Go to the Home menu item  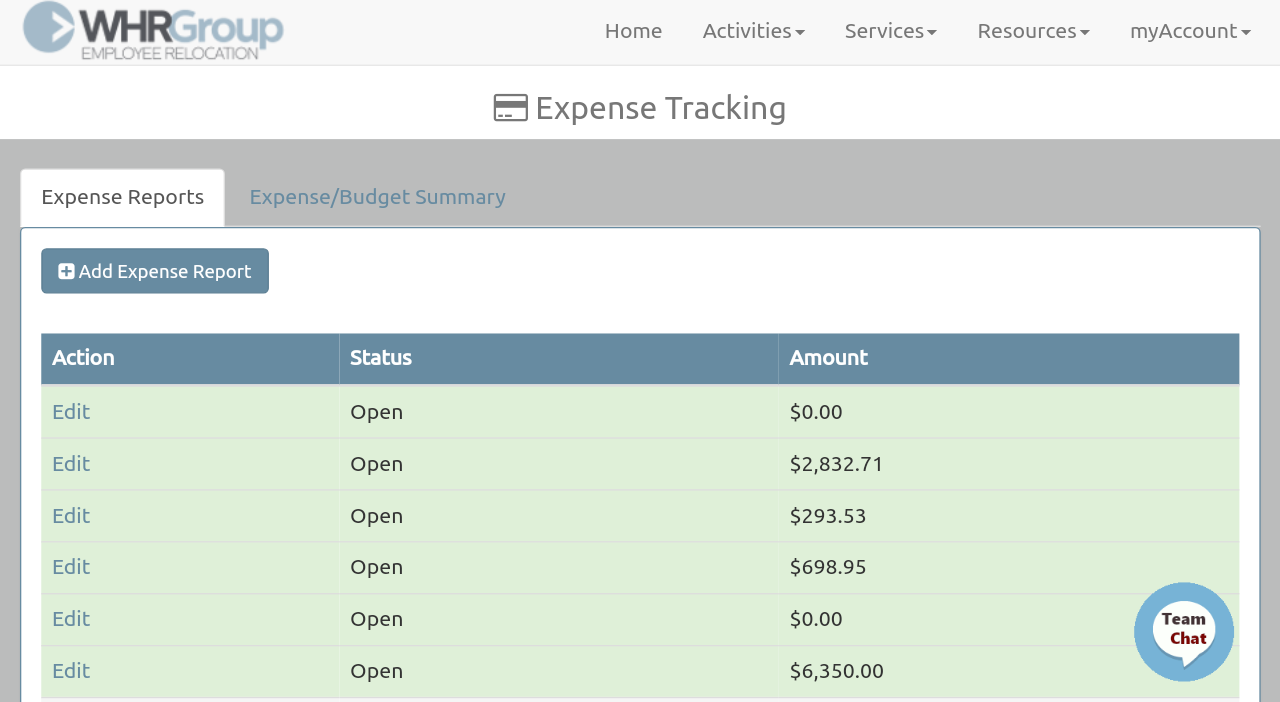pyautogui.click(x=633, y=31)
